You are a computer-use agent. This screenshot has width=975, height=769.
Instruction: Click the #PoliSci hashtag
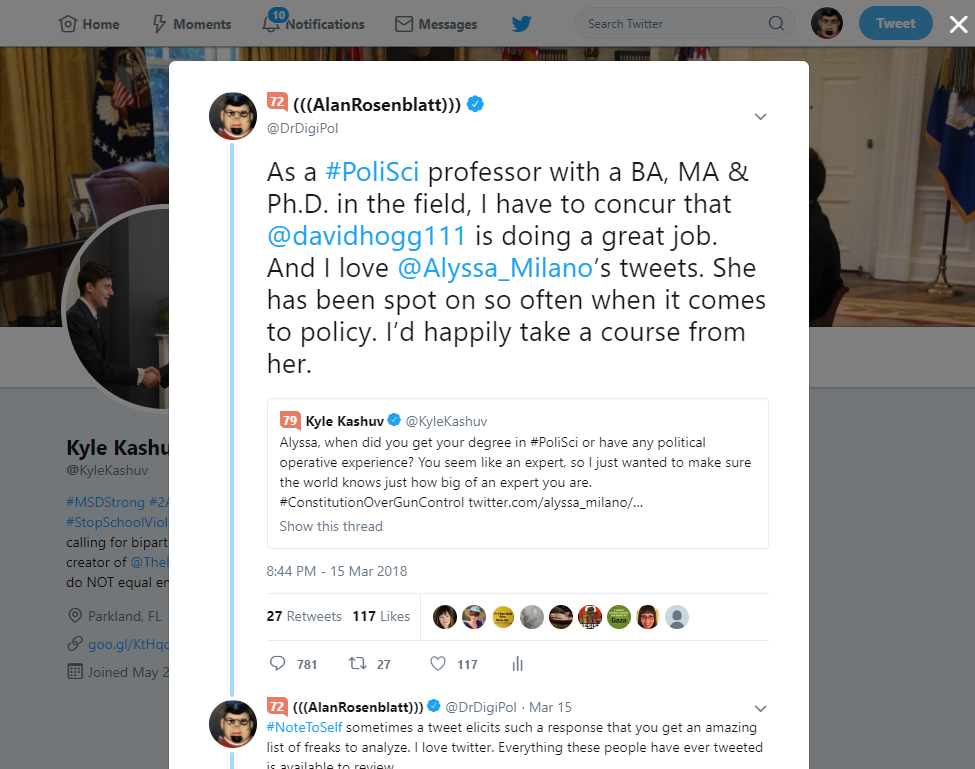coord(372,172)
